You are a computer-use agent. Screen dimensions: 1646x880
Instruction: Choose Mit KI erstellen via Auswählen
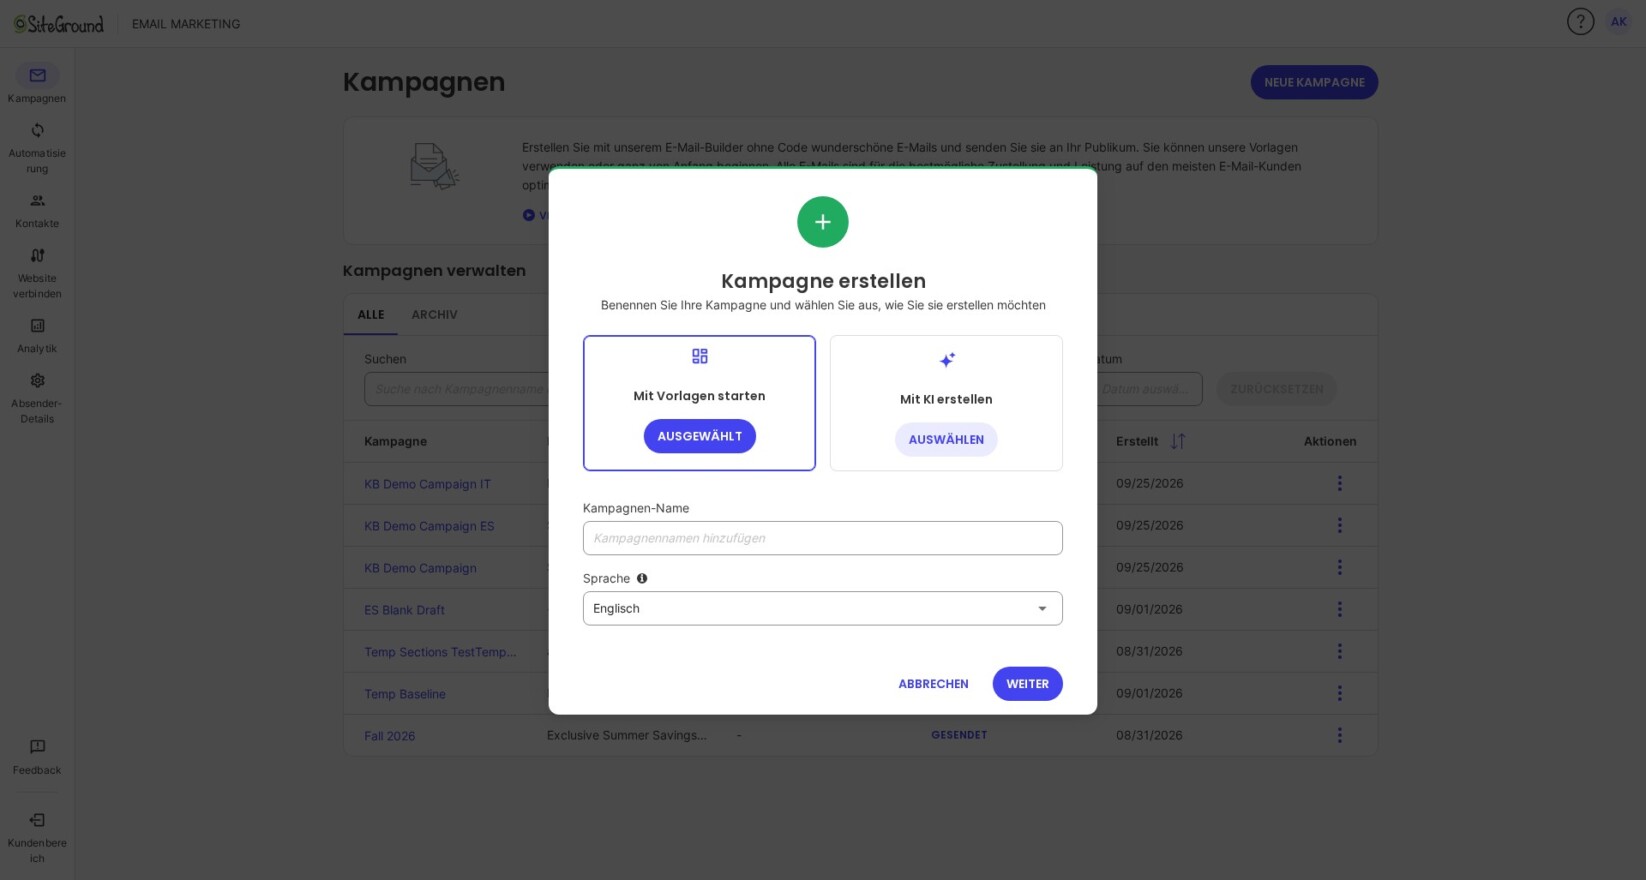946,440
